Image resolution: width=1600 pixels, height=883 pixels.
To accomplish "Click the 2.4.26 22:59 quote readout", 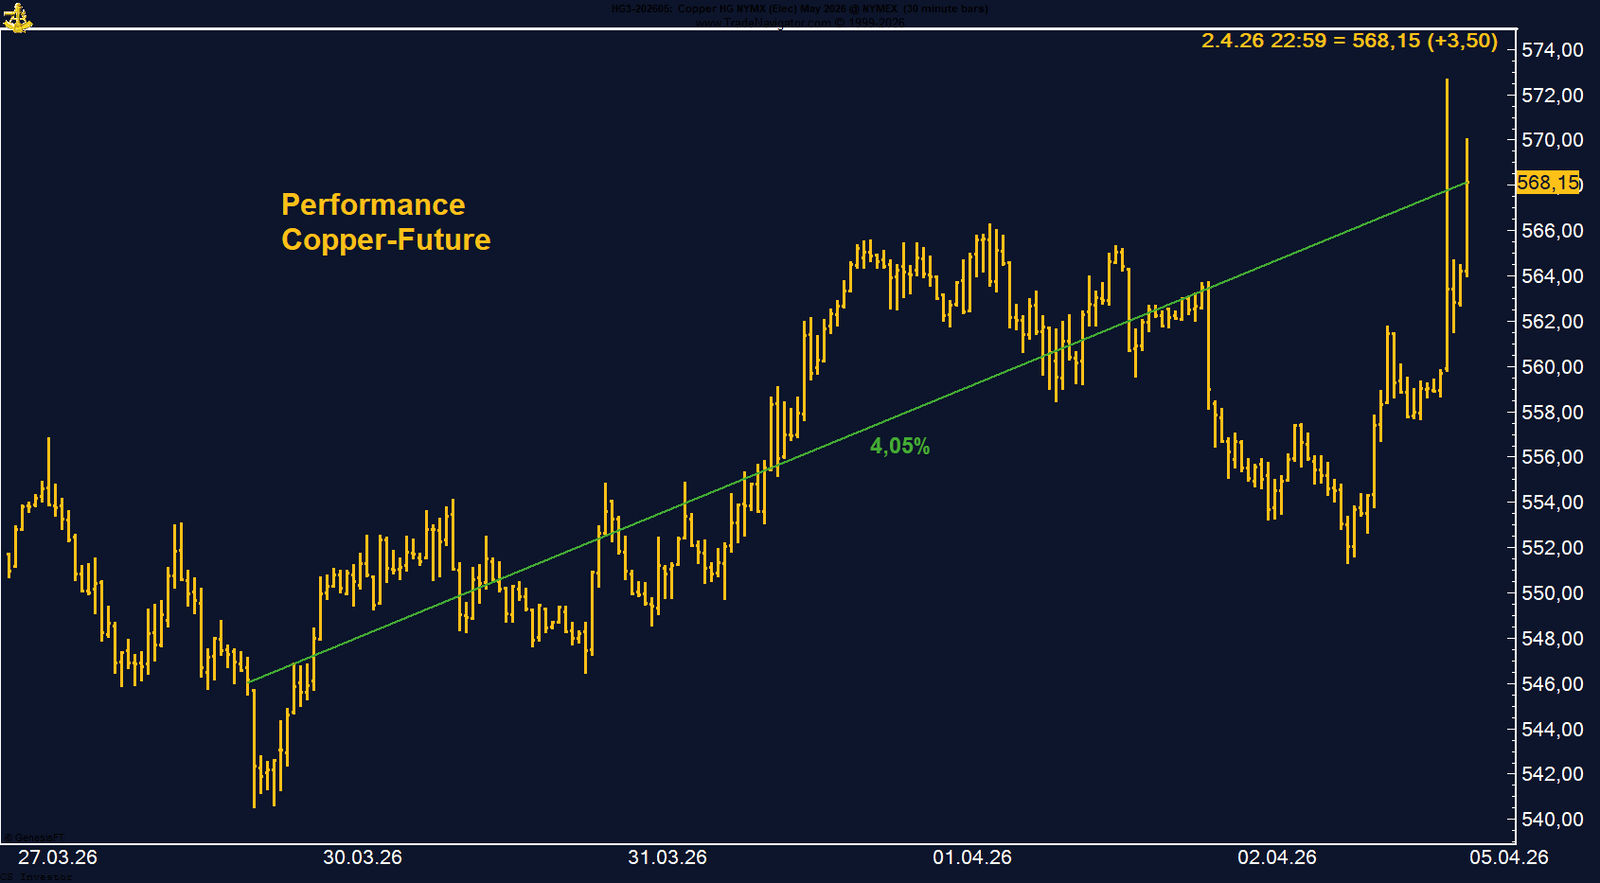I will pyautogui.click(x=1349, y=41).
